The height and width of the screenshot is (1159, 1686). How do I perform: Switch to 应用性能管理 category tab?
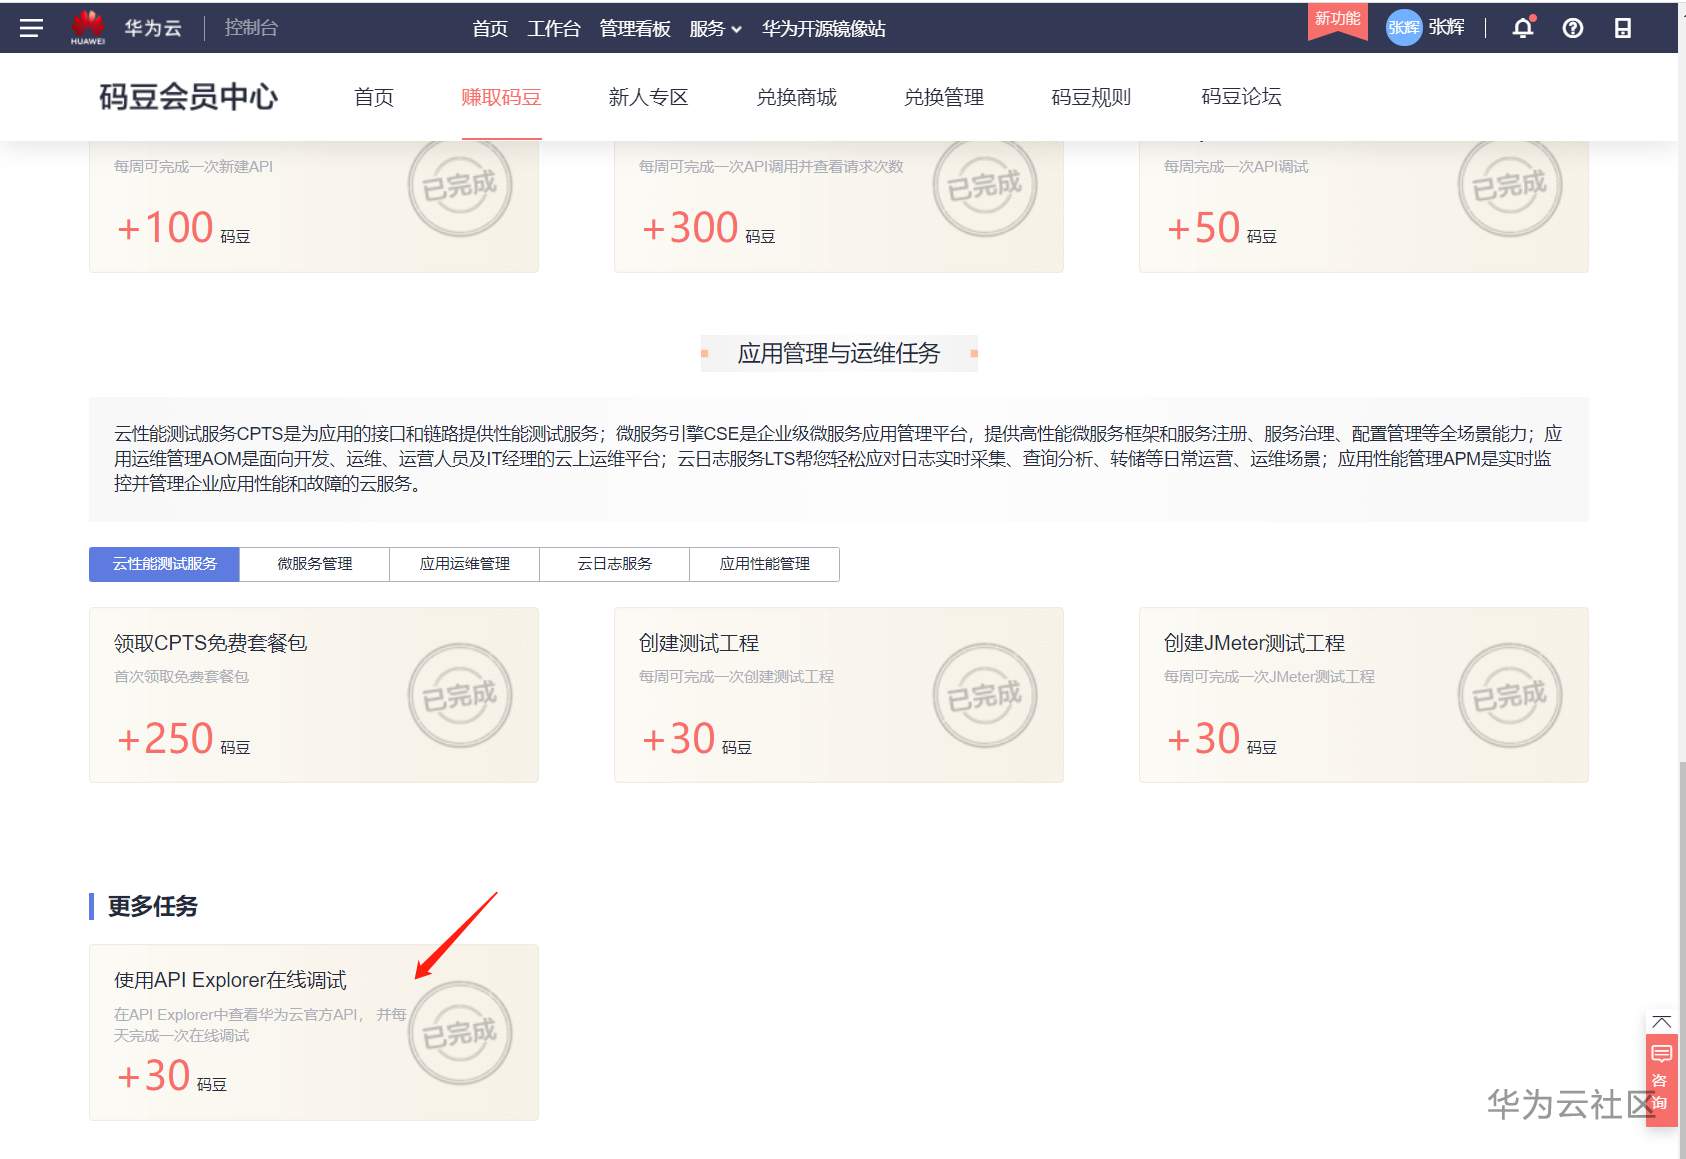(765, 564)
